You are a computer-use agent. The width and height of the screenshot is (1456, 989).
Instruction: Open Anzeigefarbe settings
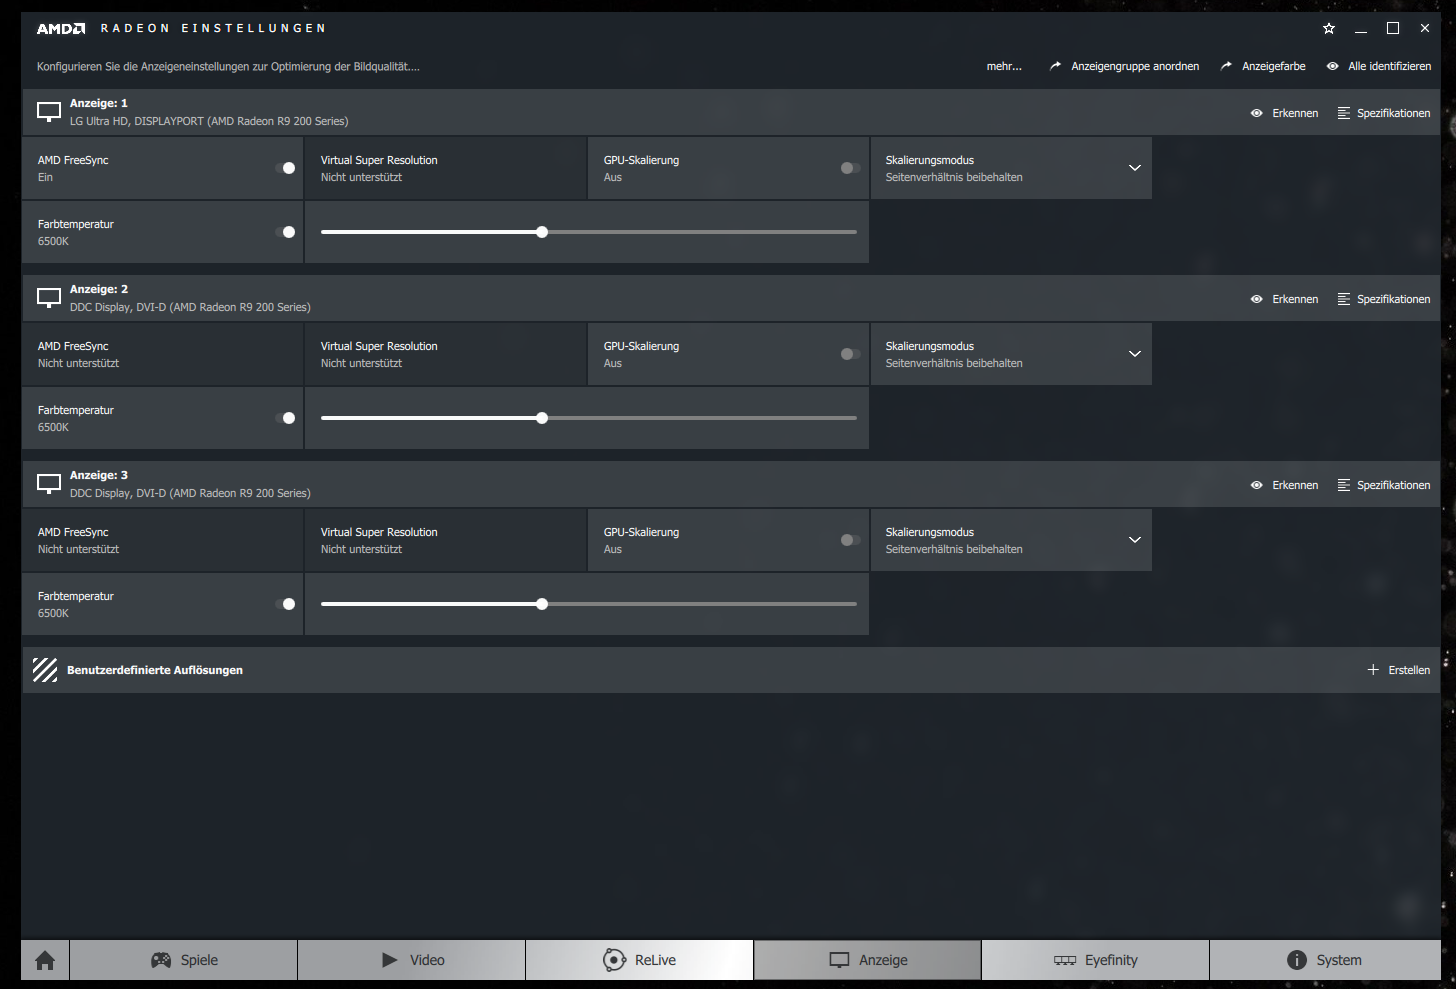1274,66
